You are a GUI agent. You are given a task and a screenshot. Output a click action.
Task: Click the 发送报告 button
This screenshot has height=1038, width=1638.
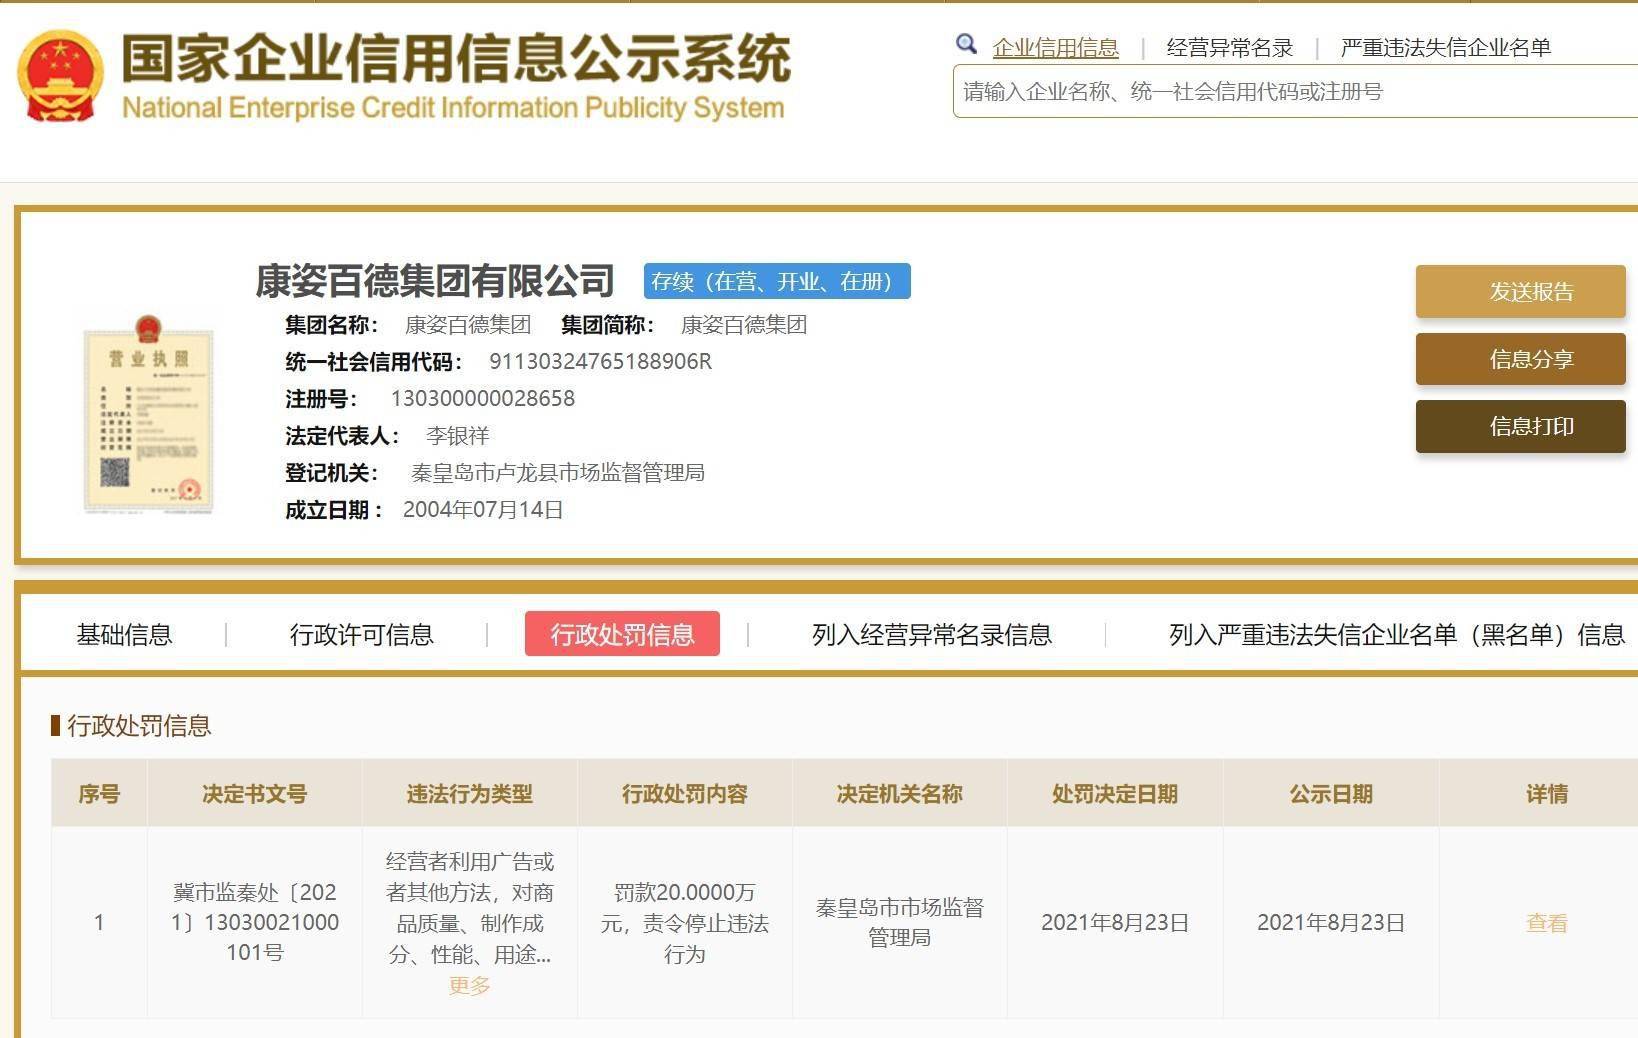point(1520,291)
